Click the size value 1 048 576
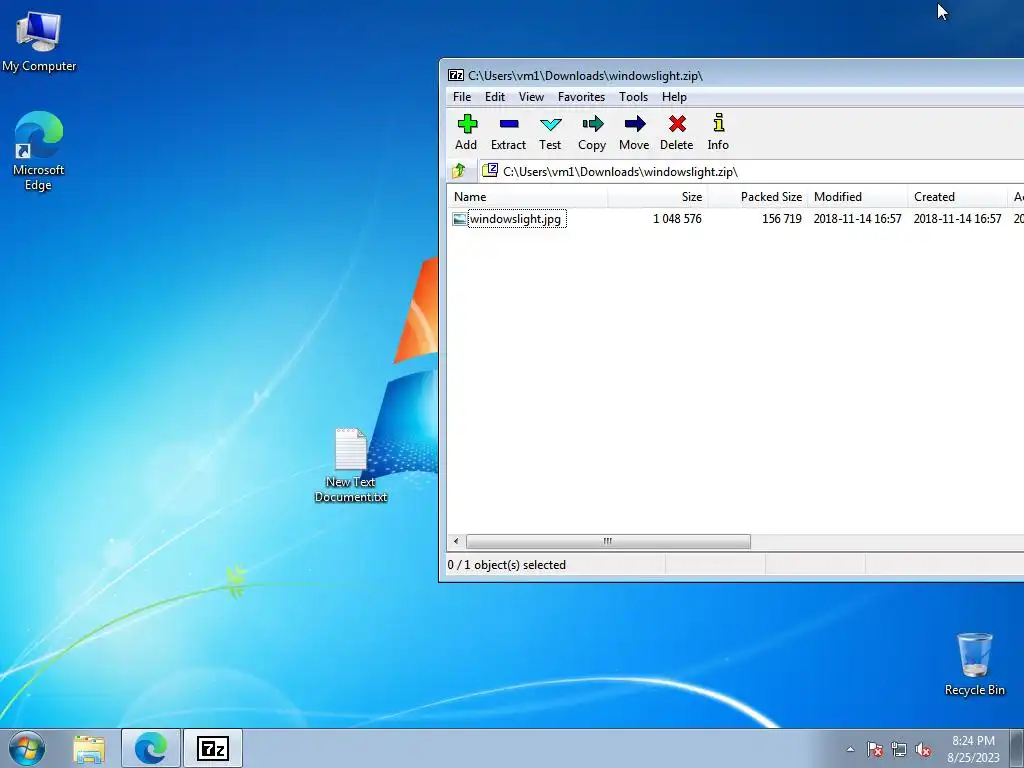The height and width of the screenshot is (768, 1024). coord(677,219)
